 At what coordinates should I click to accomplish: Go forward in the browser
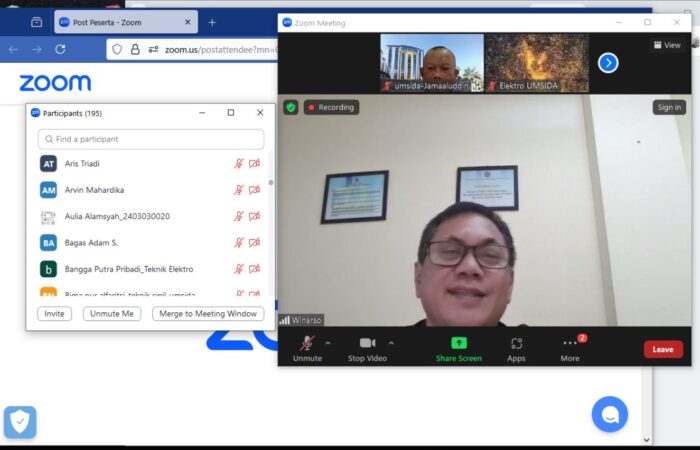pos(37,49)
